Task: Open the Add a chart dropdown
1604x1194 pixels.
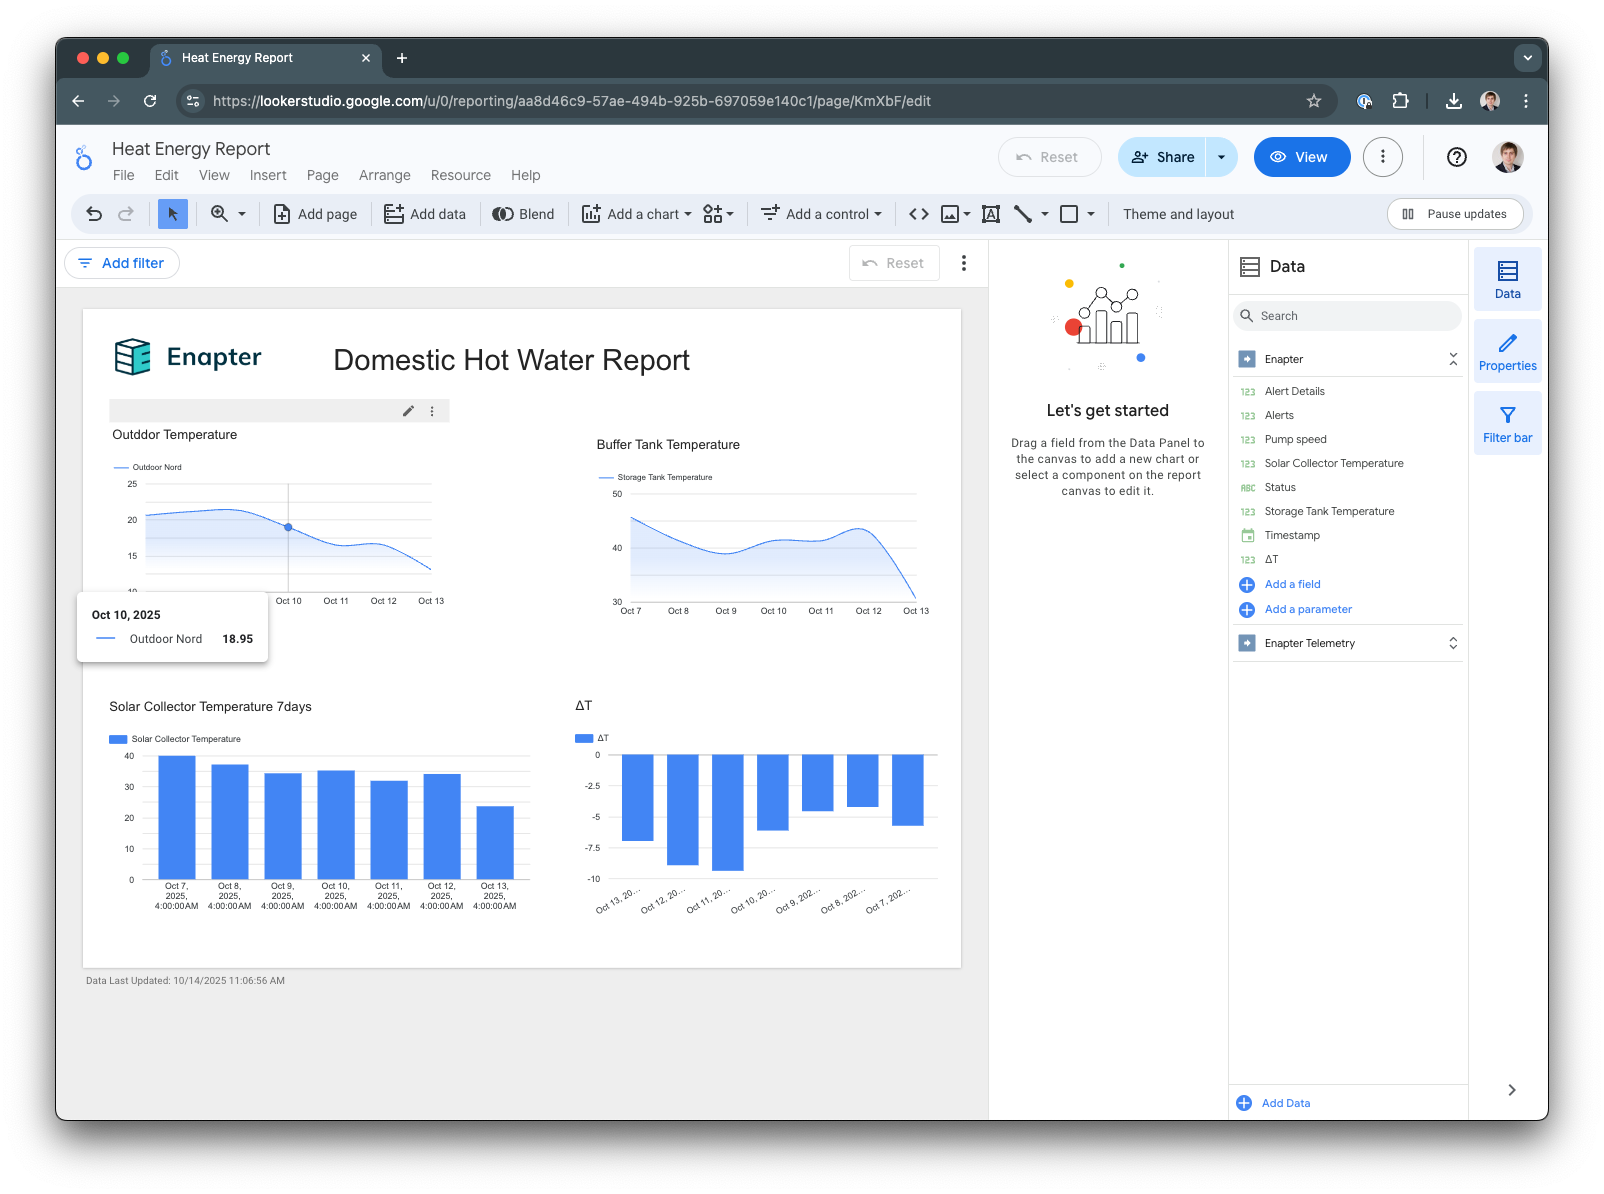Action: coord(637,214)
